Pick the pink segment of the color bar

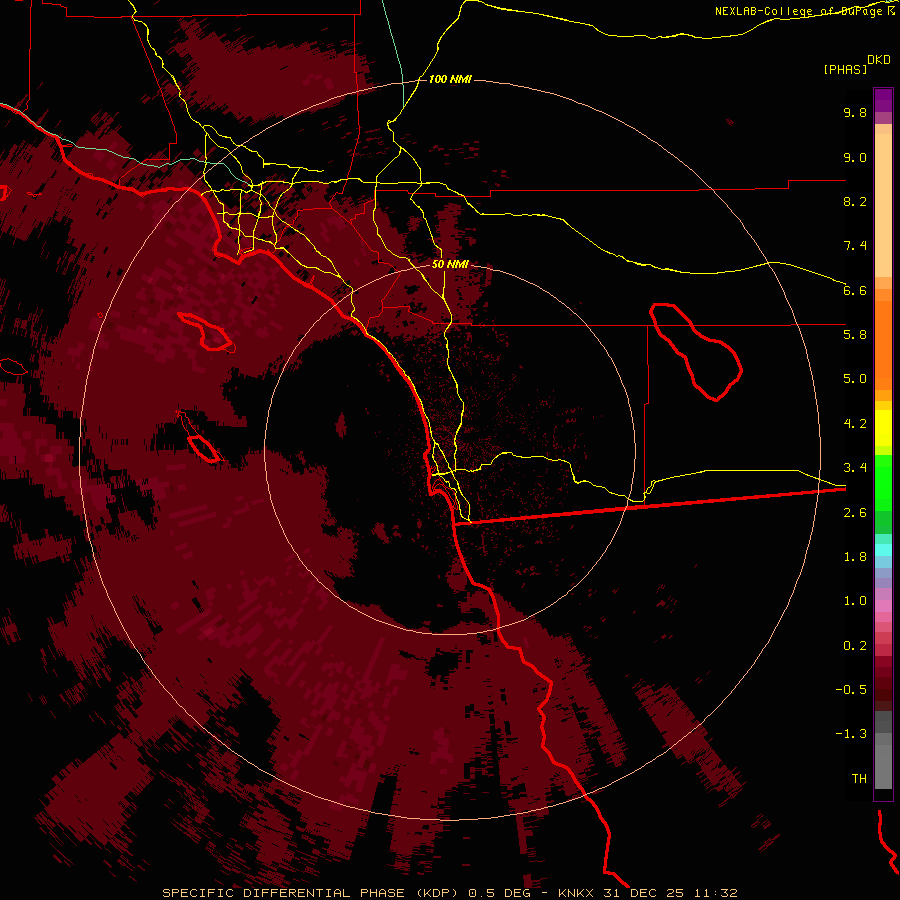point(883,606)
